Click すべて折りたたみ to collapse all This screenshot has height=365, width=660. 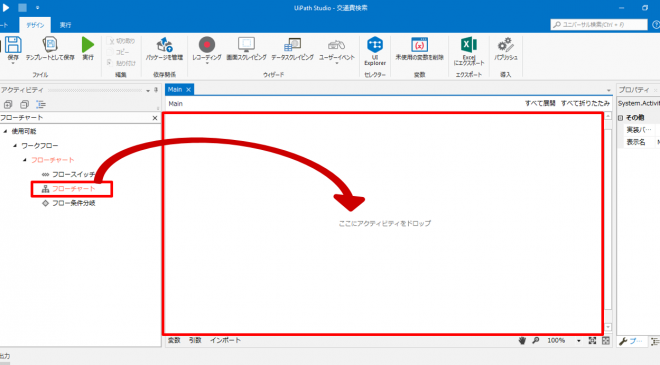[585, 103]
